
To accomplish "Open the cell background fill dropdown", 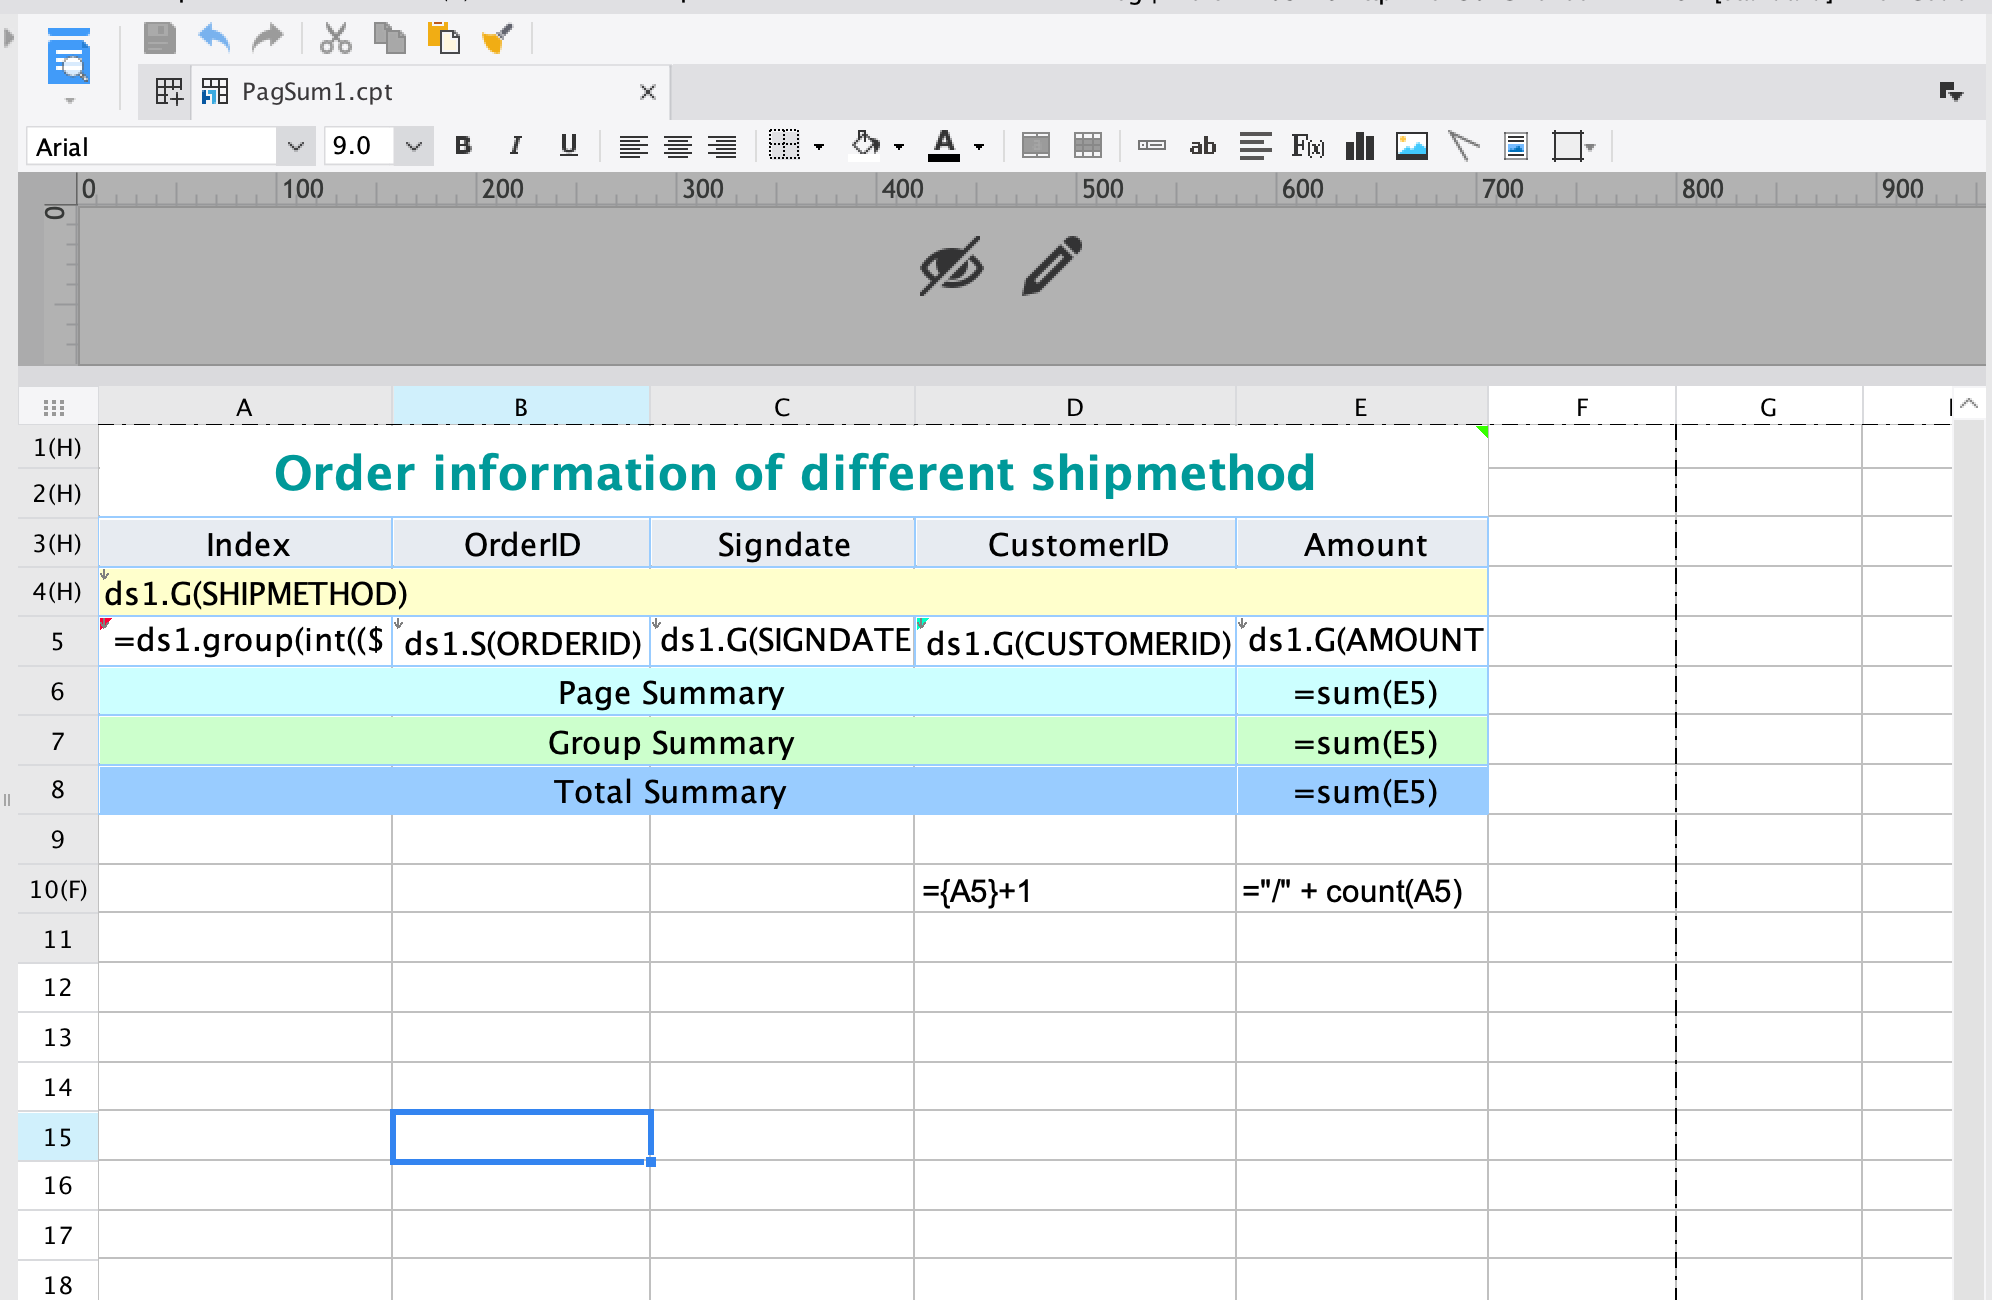I will click(896, 146).
